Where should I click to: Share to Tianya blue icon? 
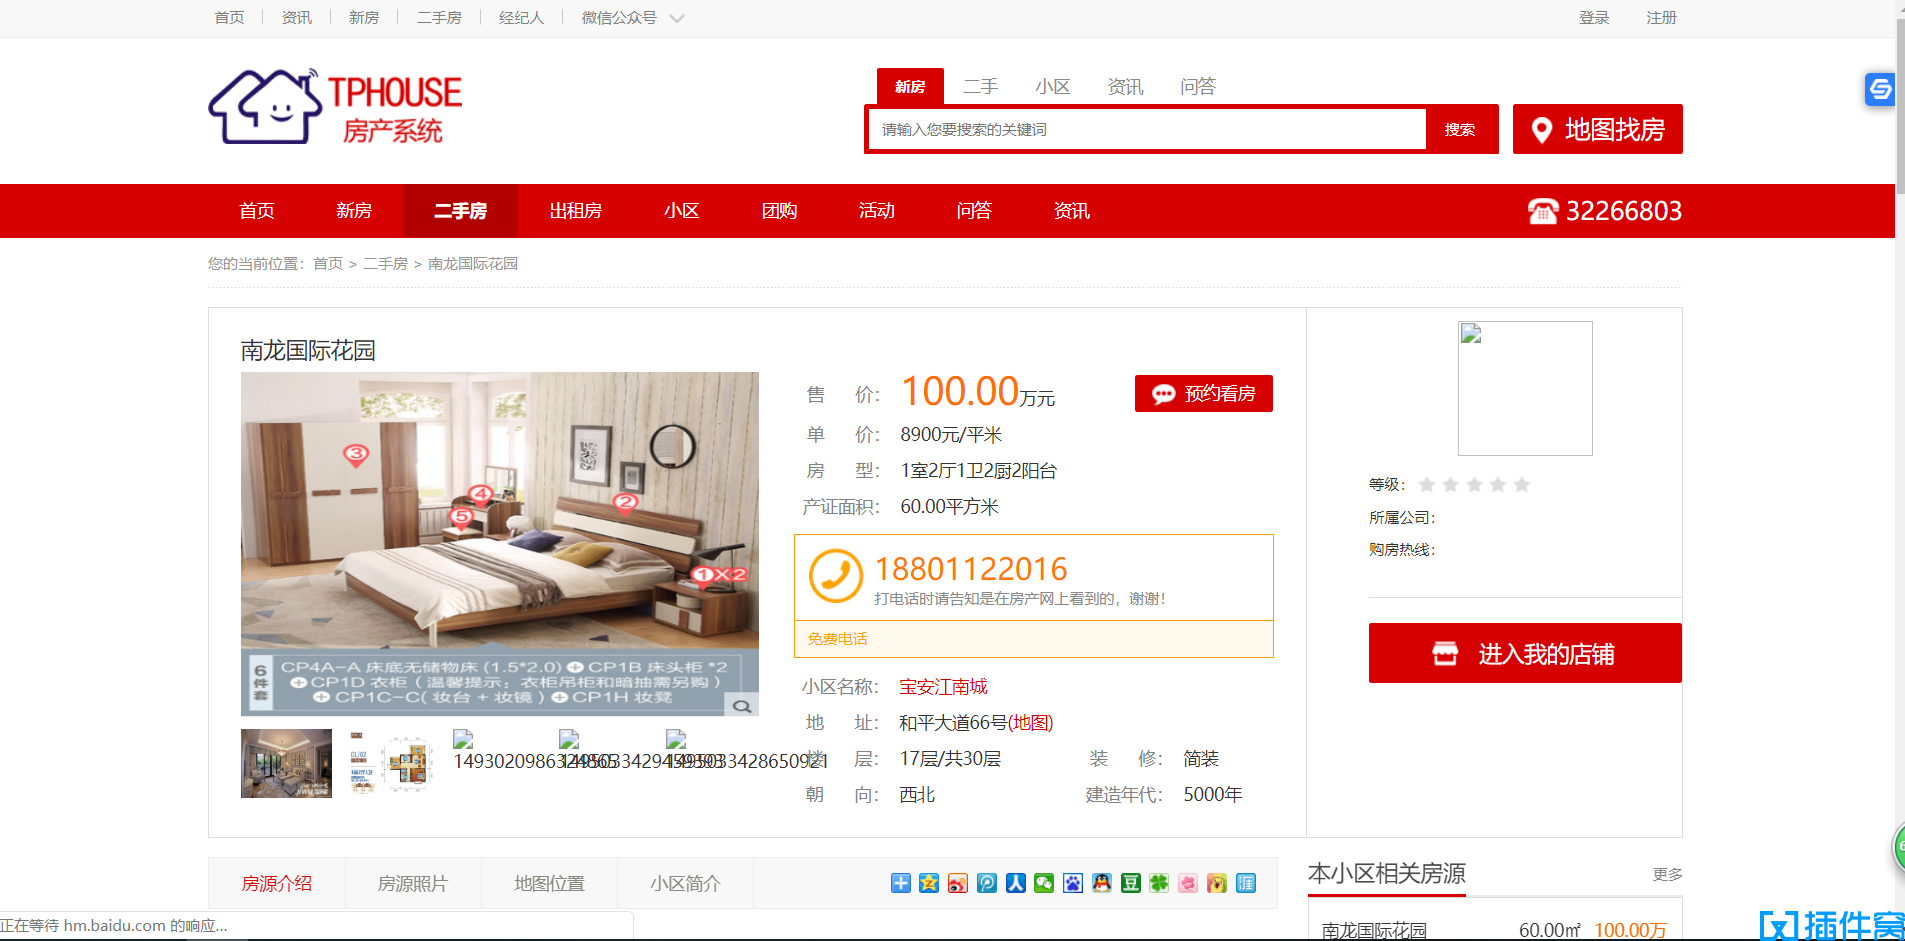[1246, 883]
